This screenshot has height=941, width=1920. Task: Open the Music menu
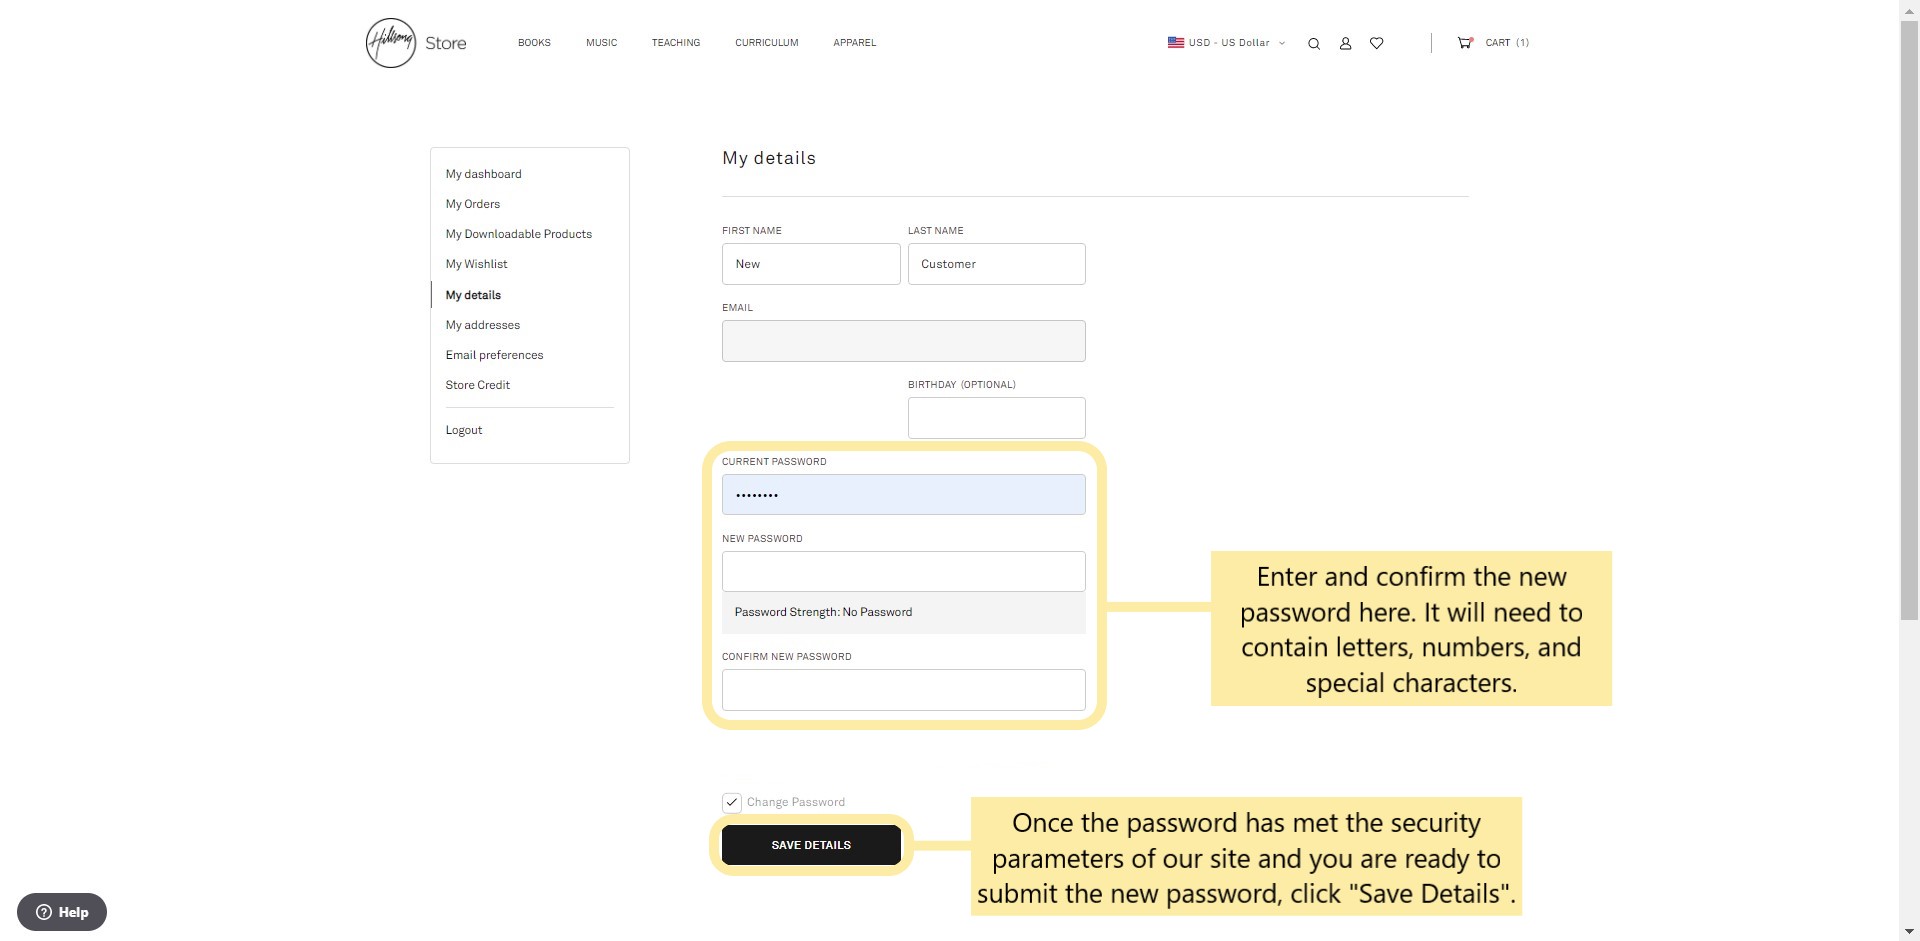pyautogui.click(x=601, y=43)
